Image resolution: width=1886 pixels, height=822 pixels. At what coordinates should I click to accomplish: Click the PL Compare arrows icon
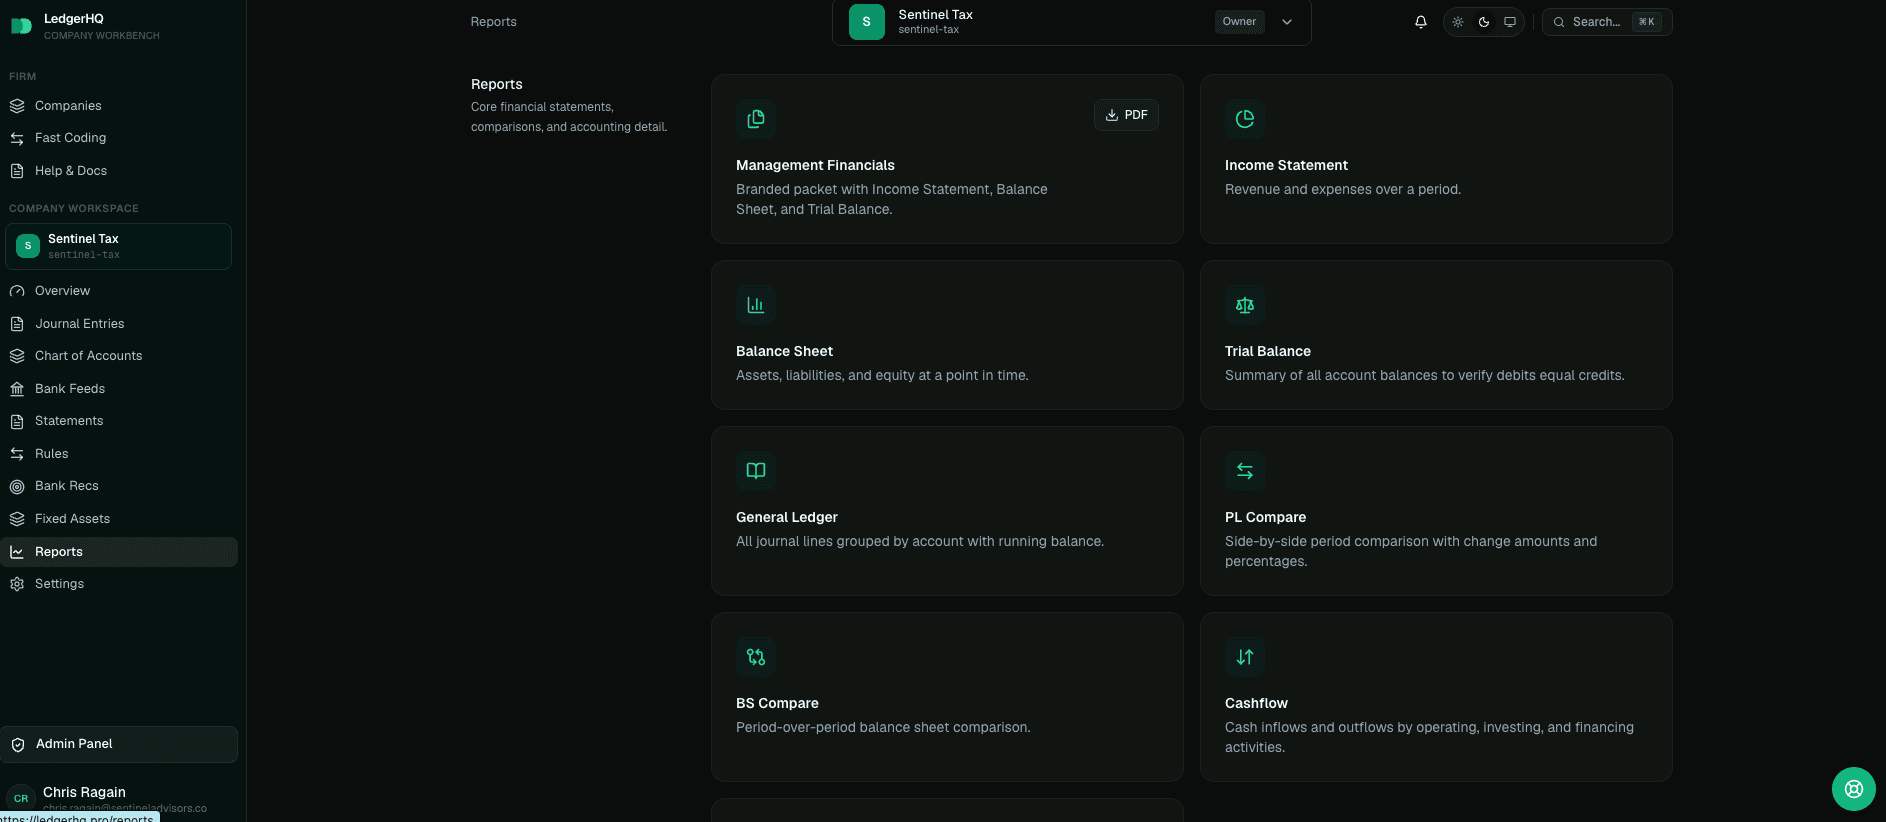click(x=1245, y=471)
